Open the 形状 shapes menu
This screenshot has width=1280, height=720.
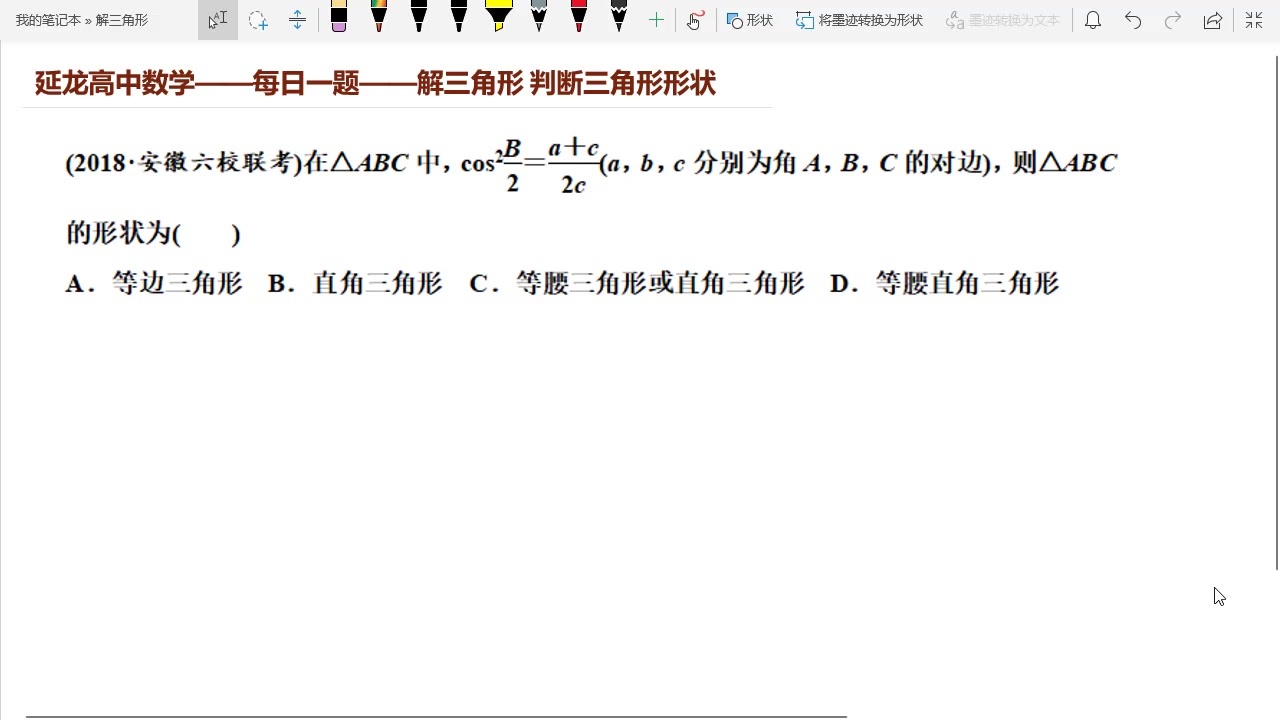[x=750, y=20]
